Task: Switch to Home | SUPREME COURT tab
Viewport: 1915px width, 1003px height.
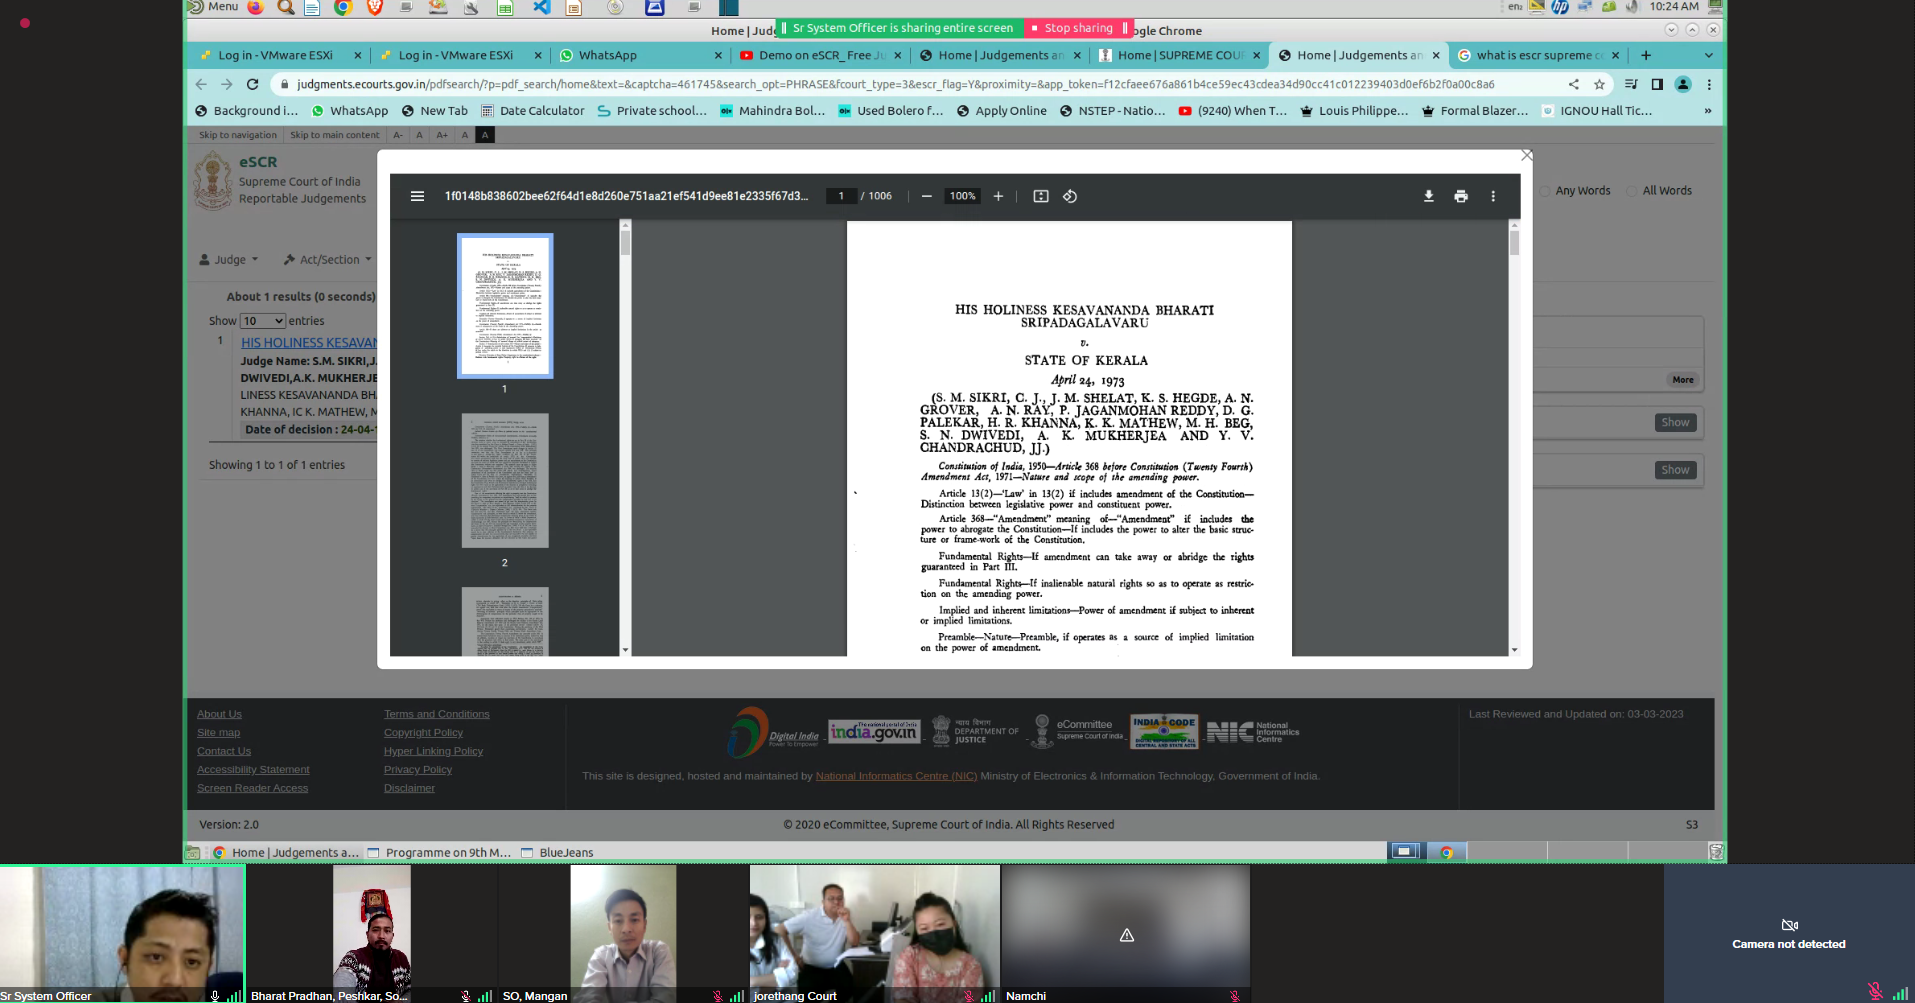Action: point(1180,55)
